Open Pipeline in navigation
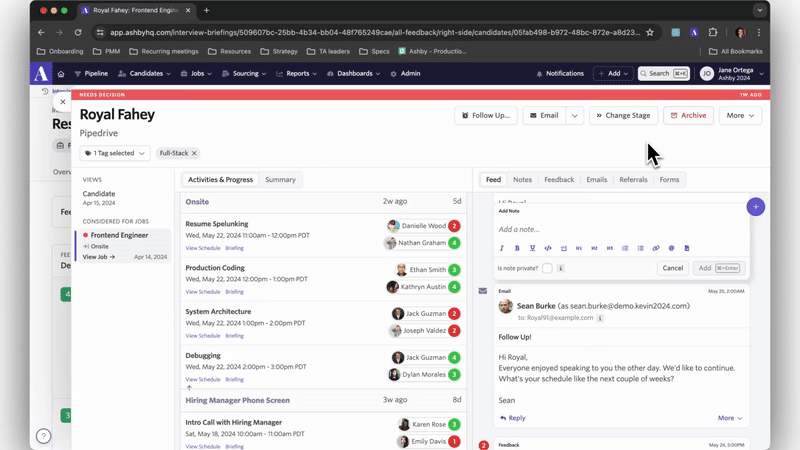 point(91,73)
